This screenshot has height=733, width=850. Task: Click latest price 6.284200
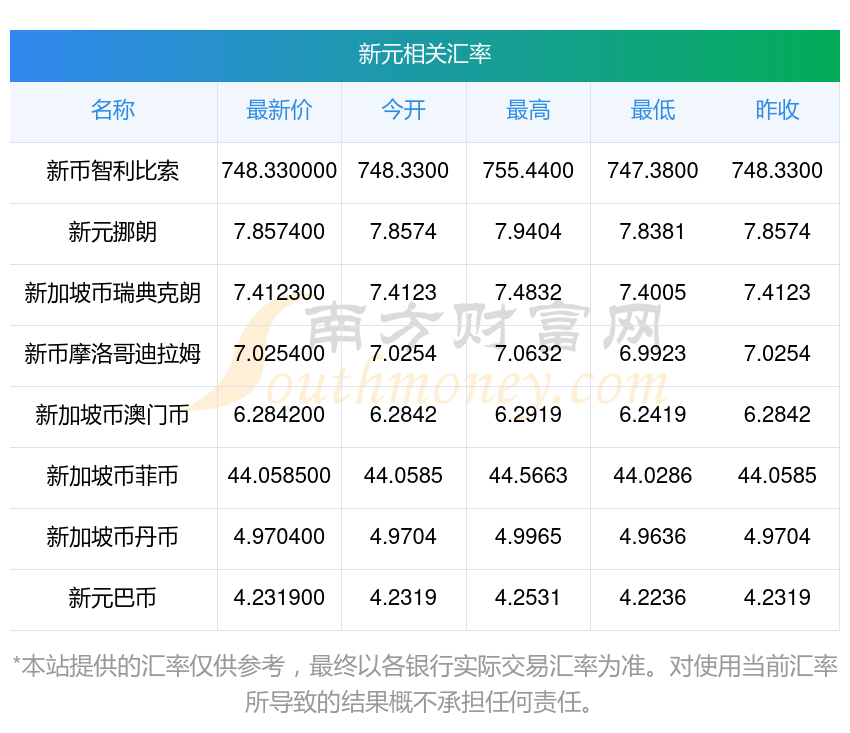click(x=279, y=415)
